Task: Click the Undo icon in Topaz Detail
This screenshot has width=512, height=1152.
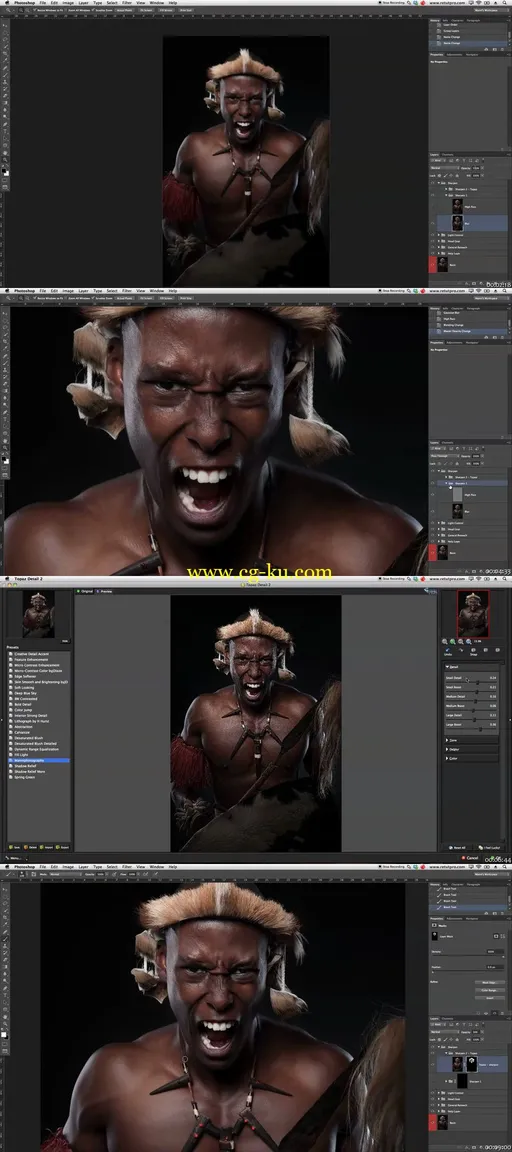Action: [447, 650]
